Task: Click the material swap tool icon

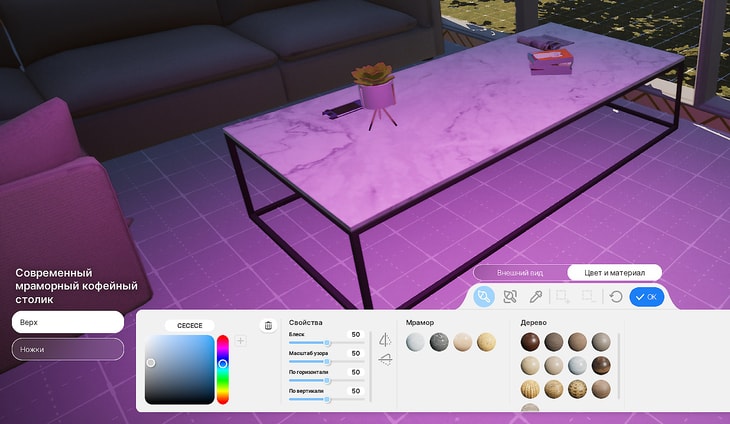Action: [510, 297]
